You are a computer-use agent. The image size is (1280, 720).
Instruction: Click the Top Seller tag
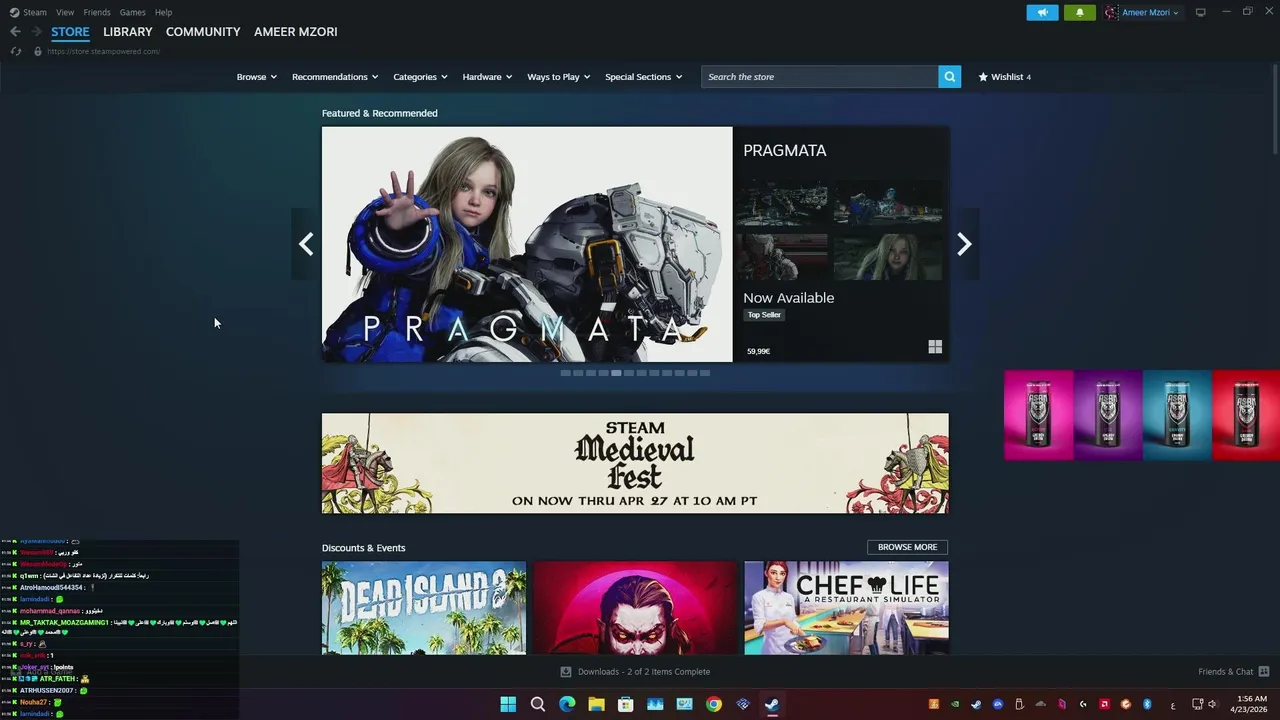[764, 315]
